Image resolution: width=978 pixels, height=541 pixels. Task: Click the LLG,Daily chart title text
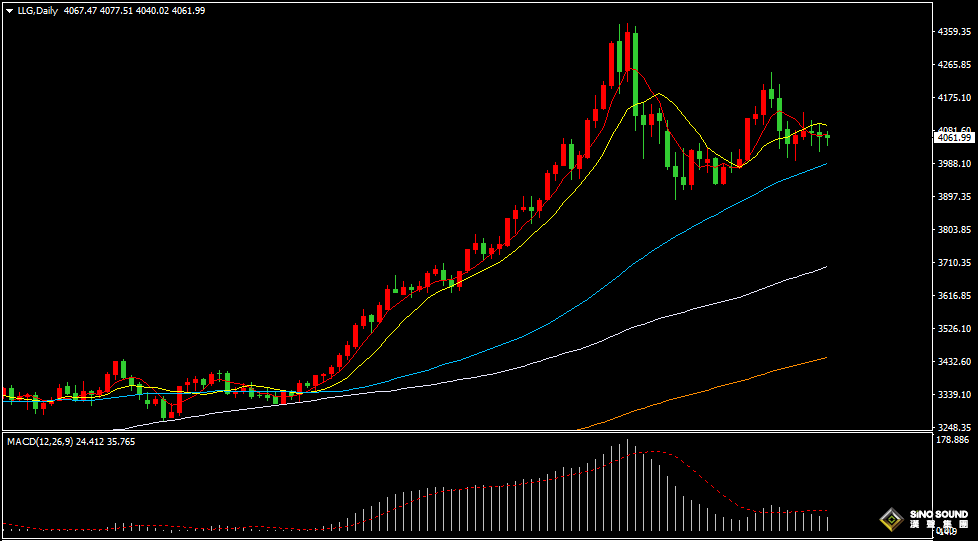37,11
